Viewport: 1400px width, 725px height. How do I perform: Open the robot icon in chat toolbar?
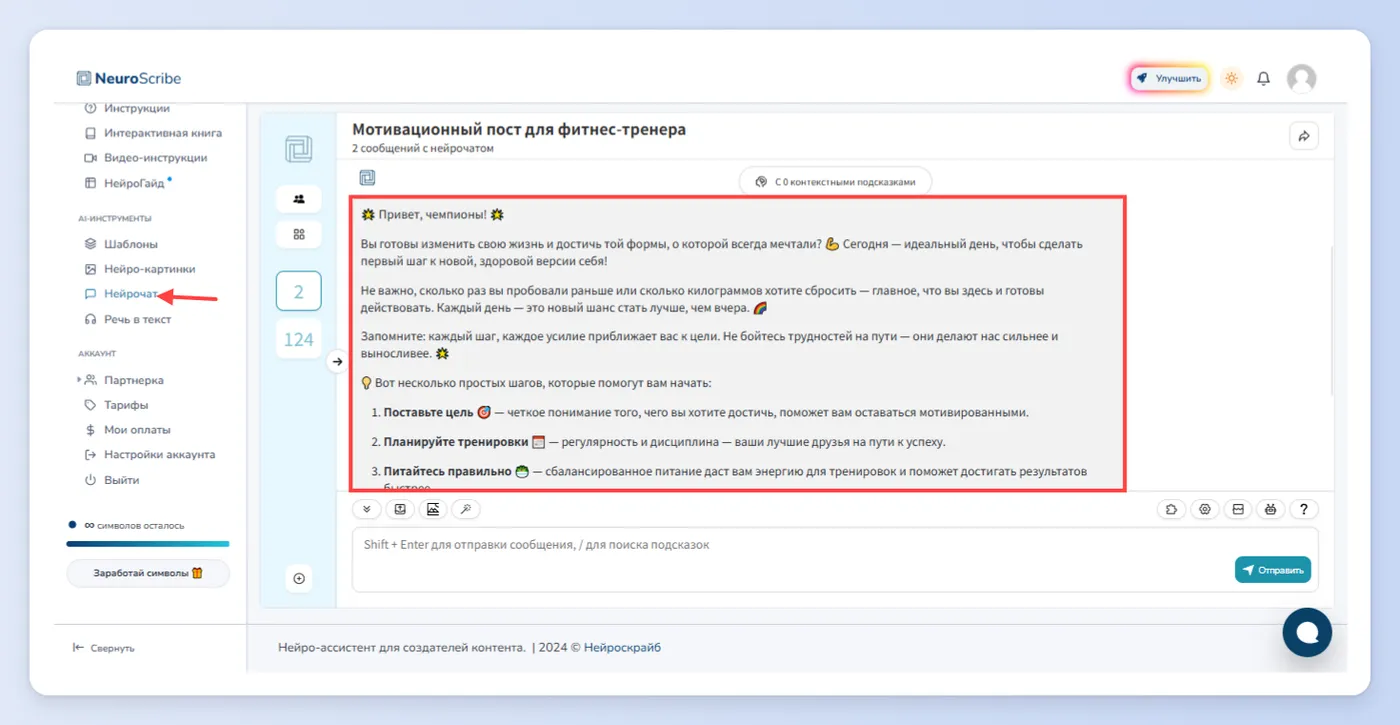[1270, 509]
